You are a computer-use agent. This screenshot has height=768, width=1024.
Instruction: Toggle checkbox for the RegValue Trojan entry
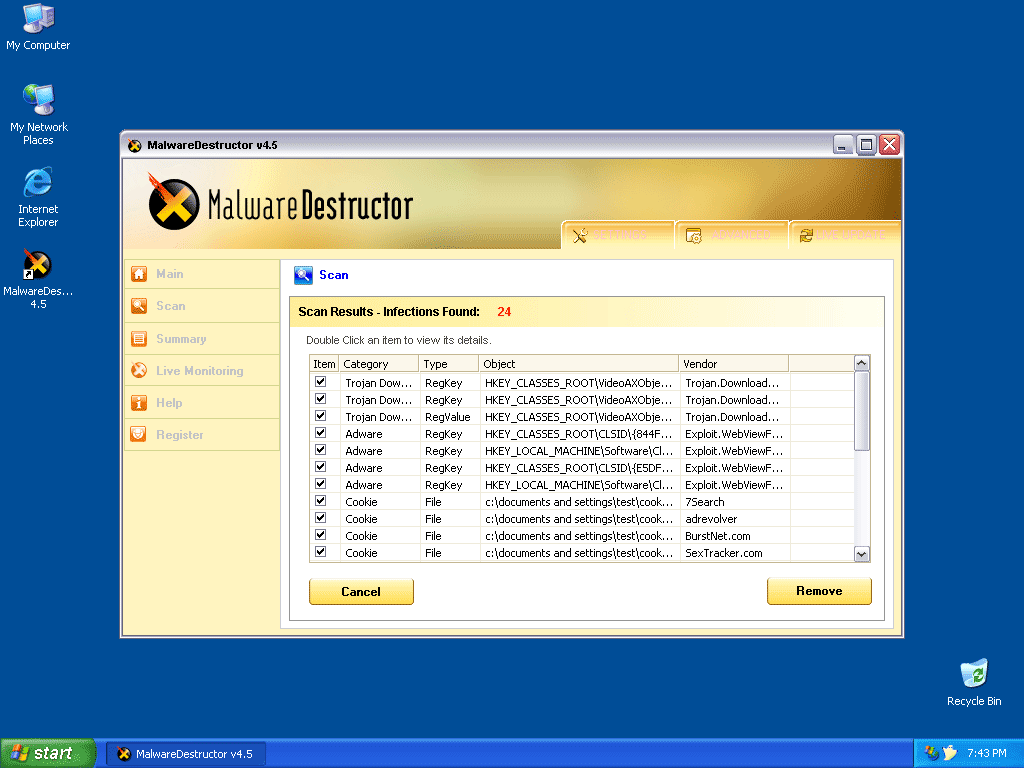click(x=321, y=416)
